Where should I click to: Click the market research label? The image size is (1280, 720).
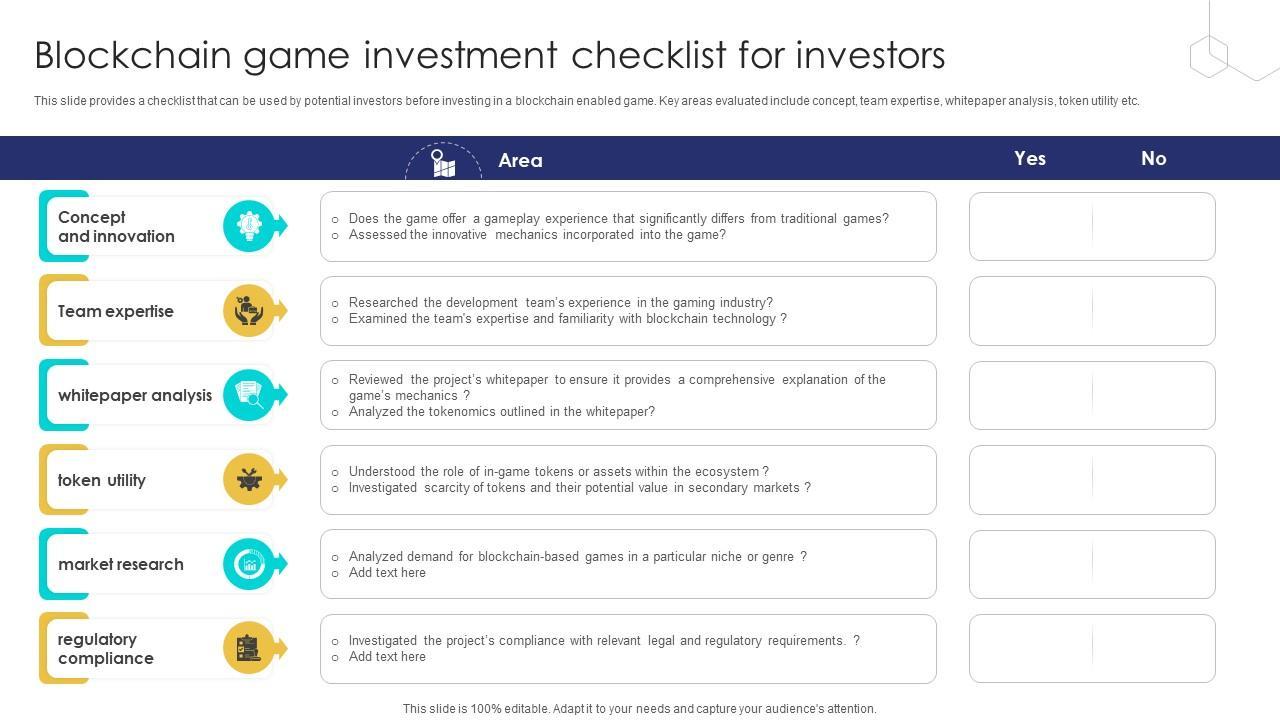click(121, 564)
